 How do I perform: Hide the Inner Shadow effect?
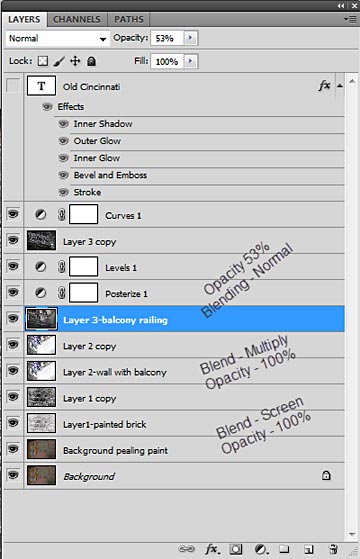[63, 124]
